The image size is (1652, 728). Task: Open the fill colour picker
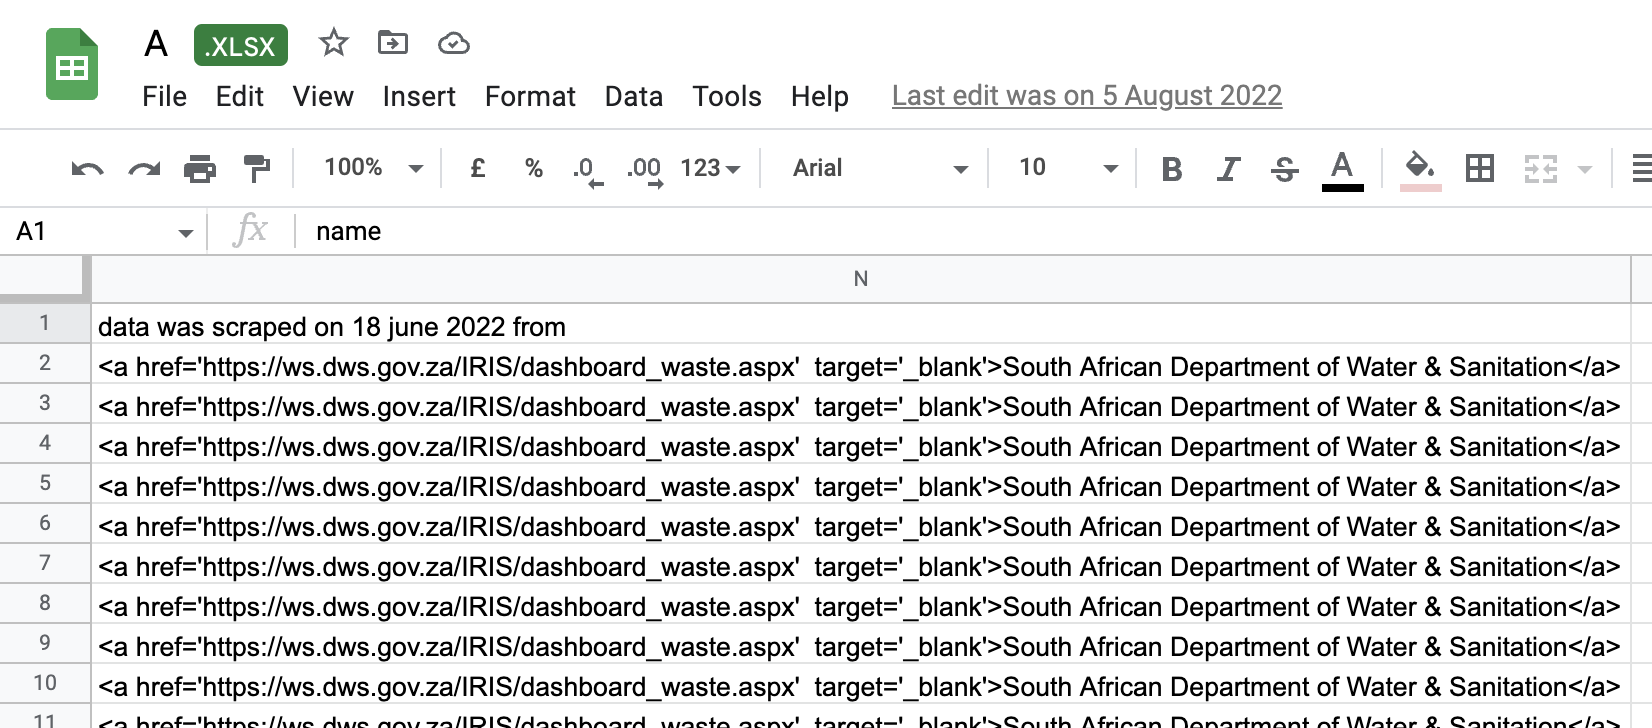tap(1420, 169)
